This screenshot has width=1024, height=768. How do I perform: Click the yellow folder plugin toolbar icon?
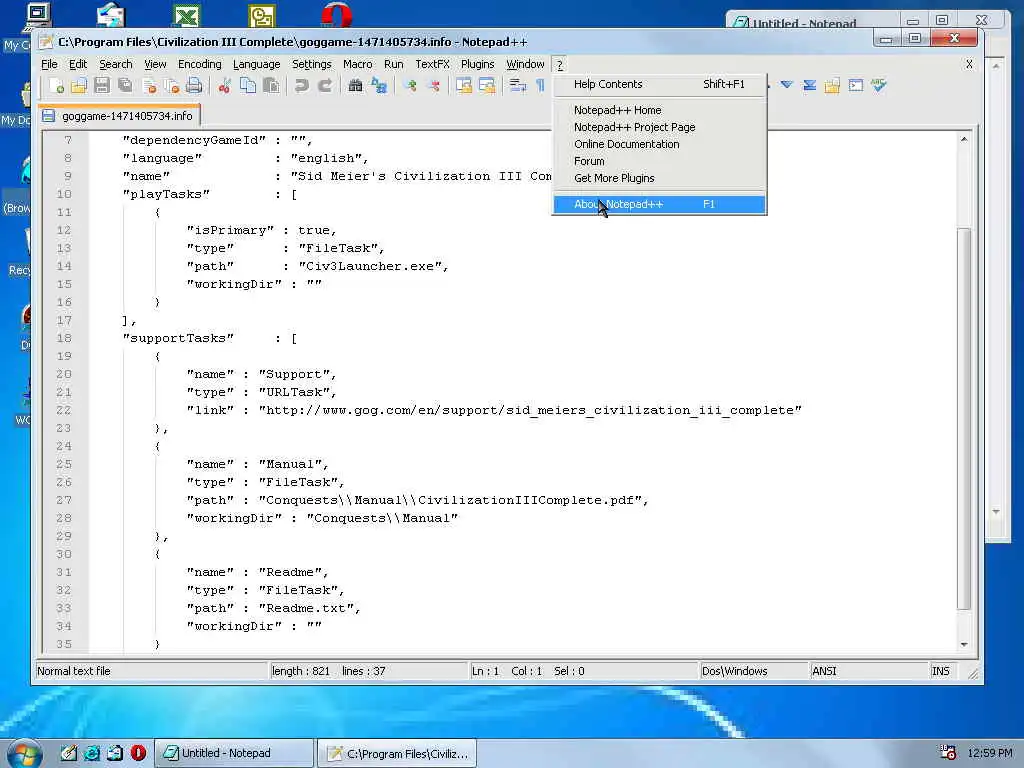[832, 85]
